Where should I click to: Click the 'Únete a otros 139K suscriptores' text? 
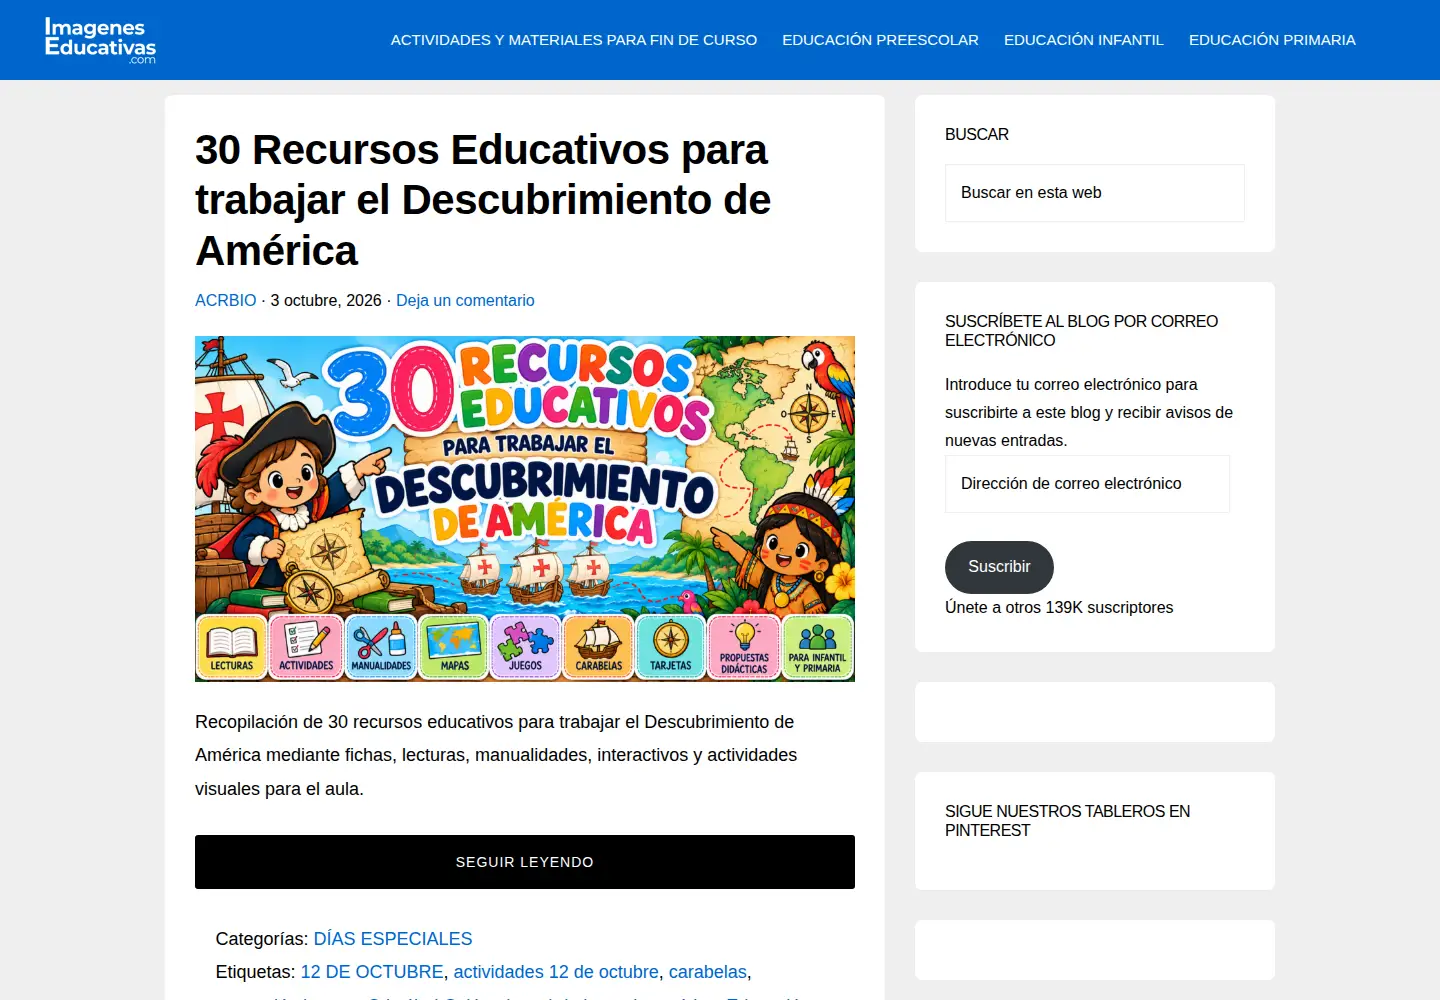point(1059,607)
